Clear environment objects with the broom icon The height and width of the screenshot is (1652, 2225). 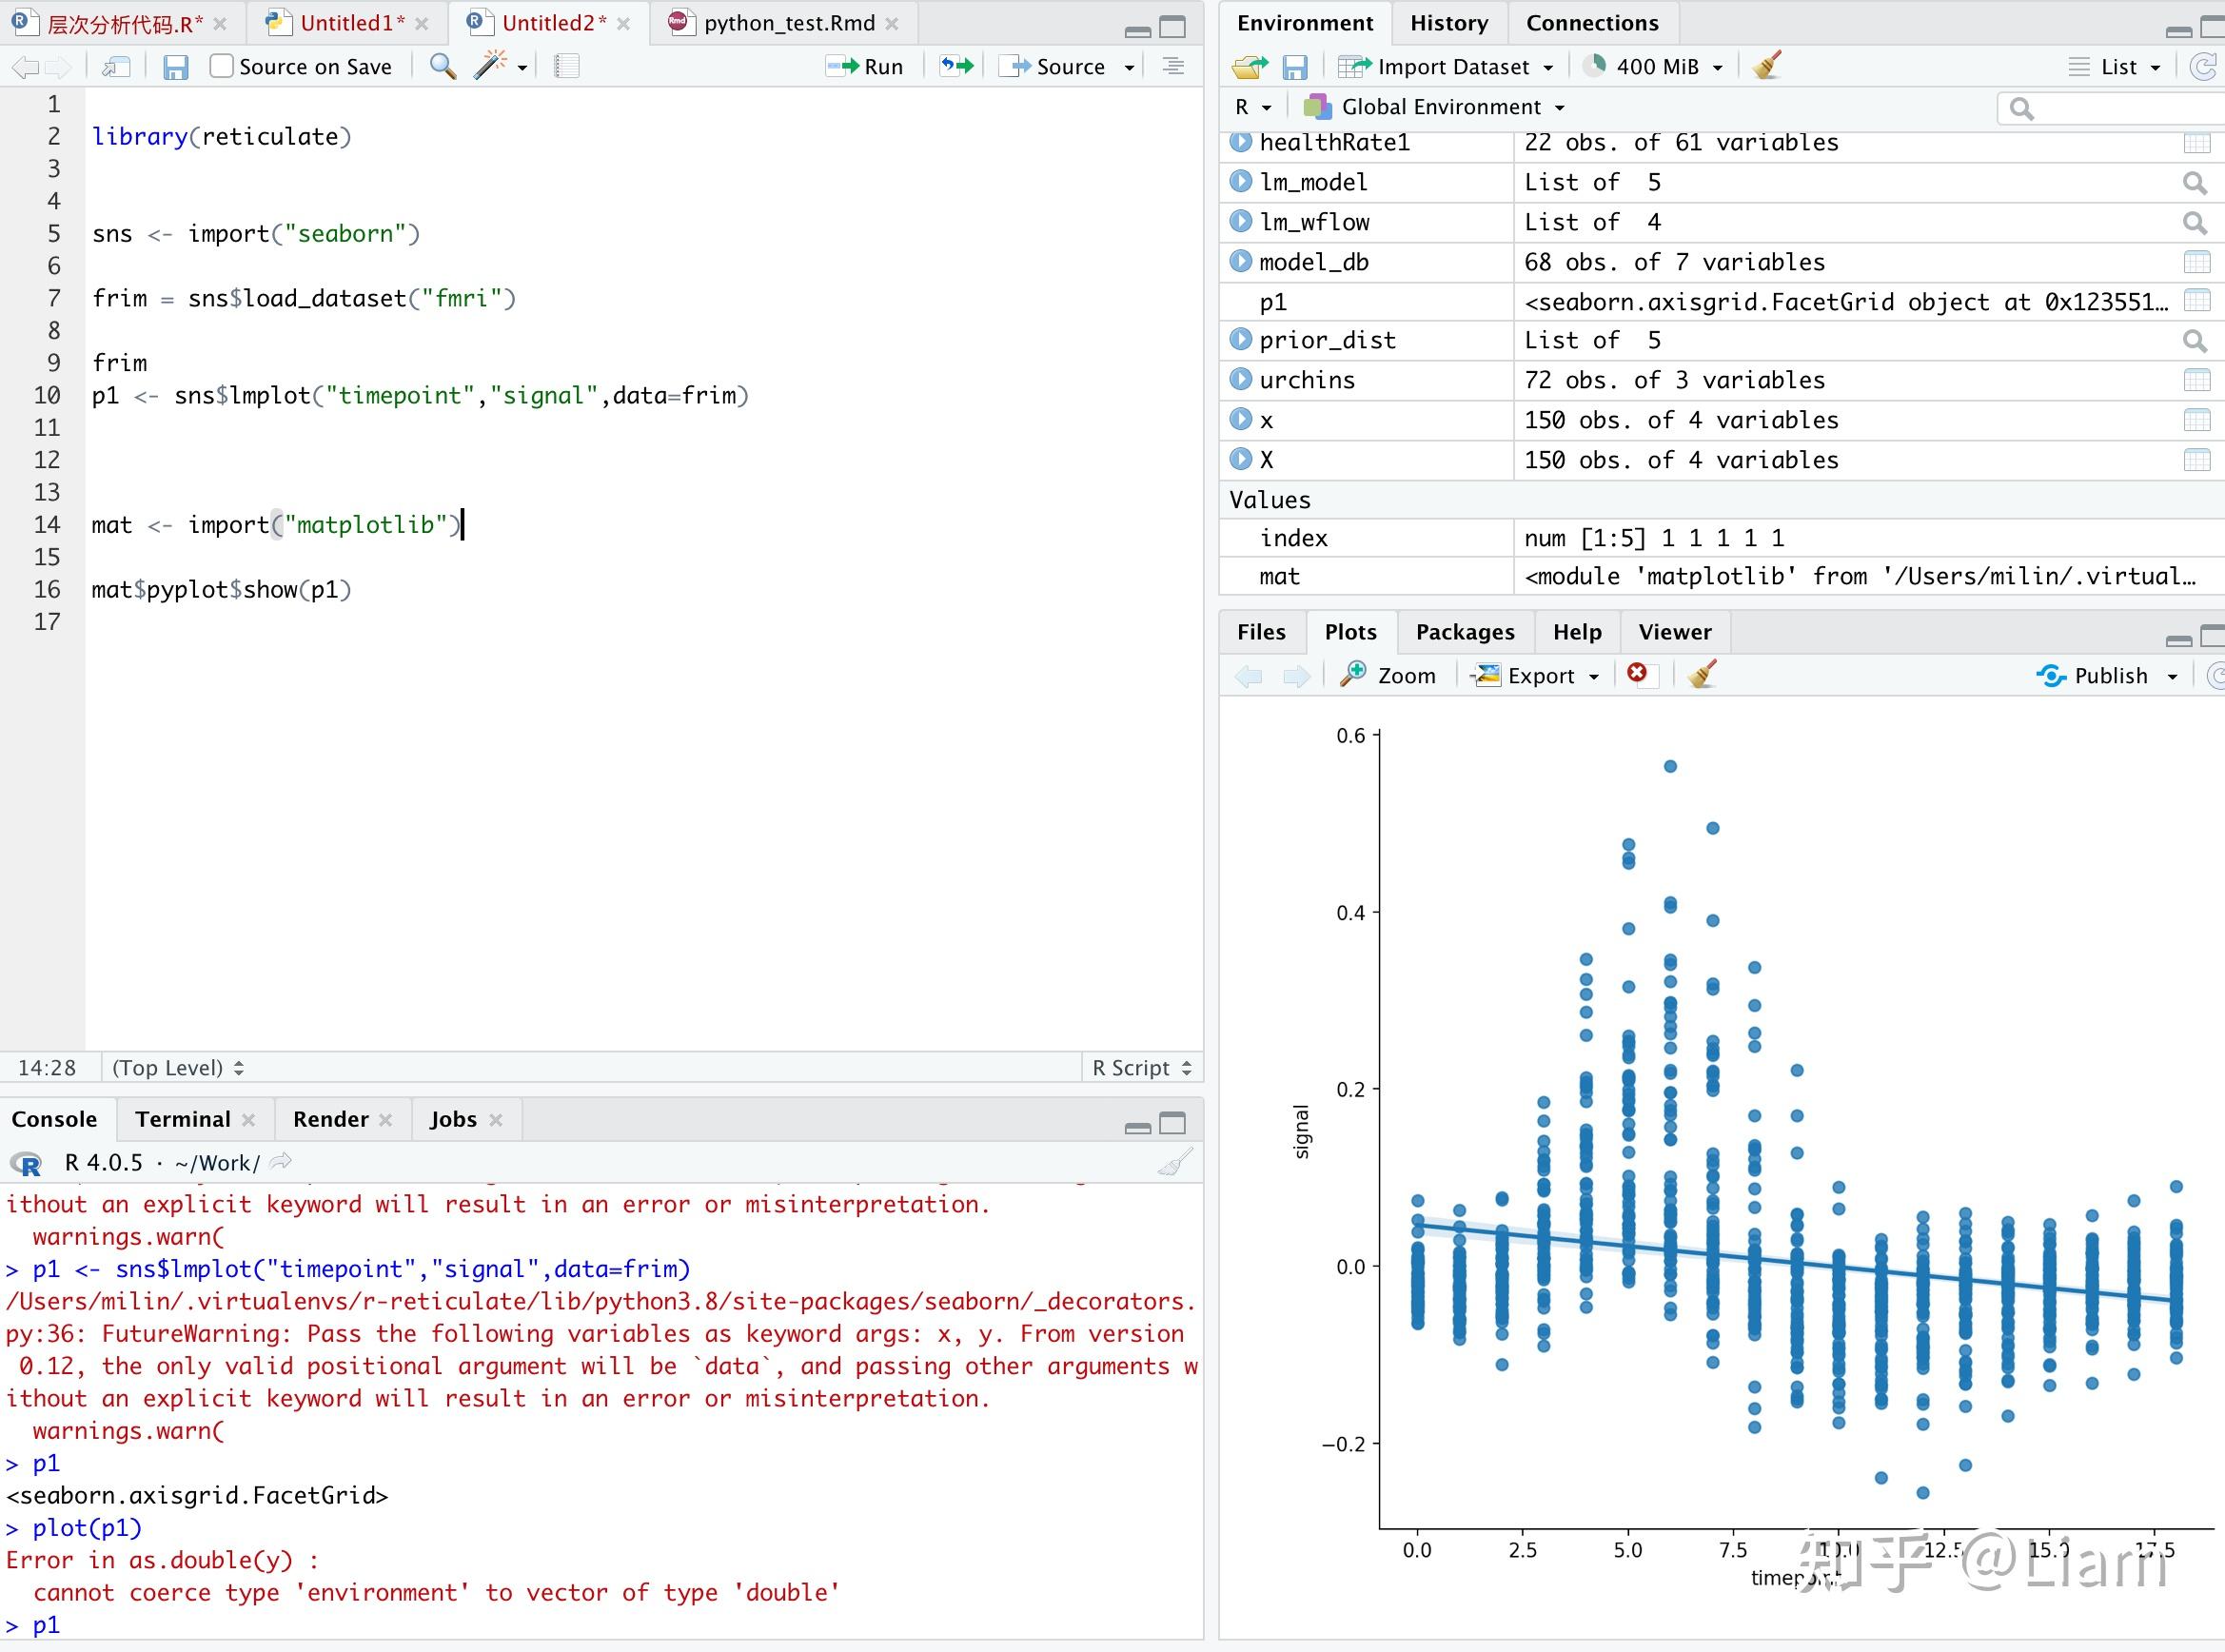pyautogui.click(x=1767, y=67)
